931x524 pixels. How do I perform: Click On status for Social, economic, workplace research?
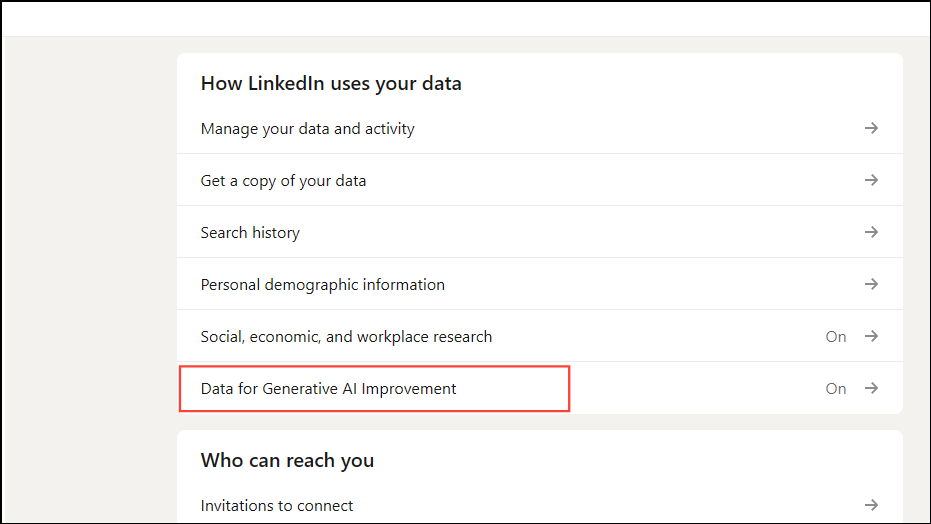pyautogui.click(x=836, y=337)
